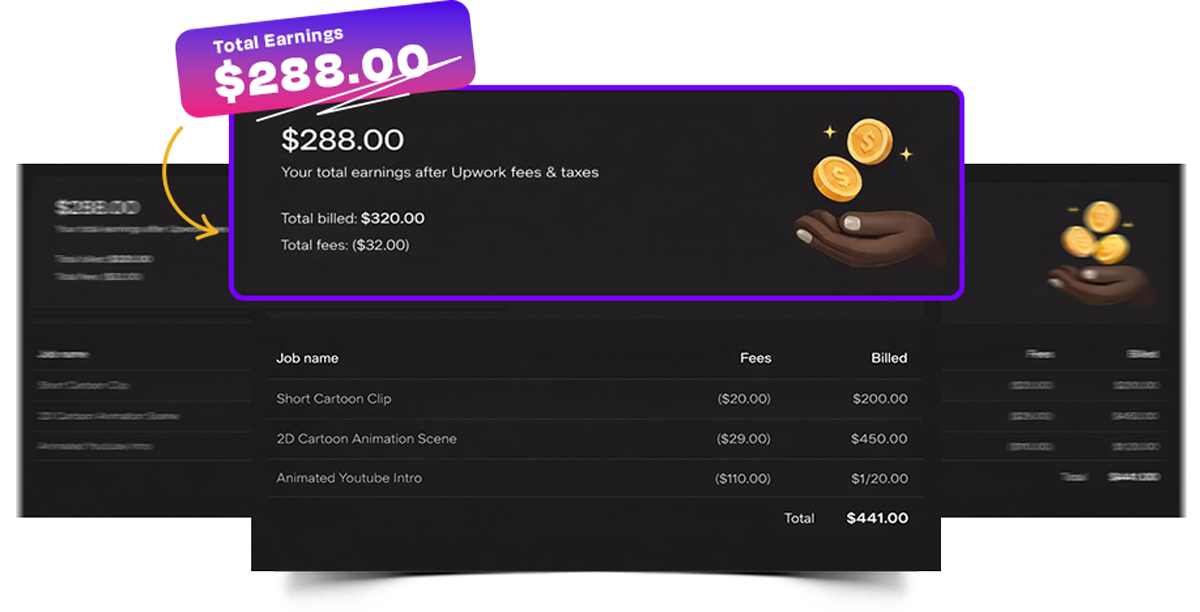The width and height of the screenshot is (1200, 612).
Task: Click the Total fees ($32.00) line
Action: coord(344,244)
